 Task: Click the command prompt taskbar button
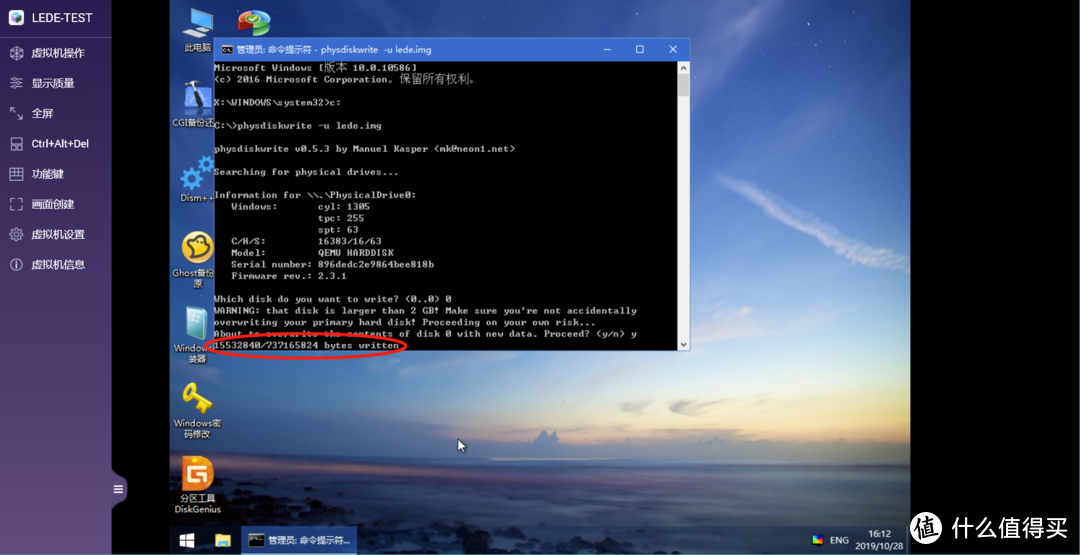[299, 540]
